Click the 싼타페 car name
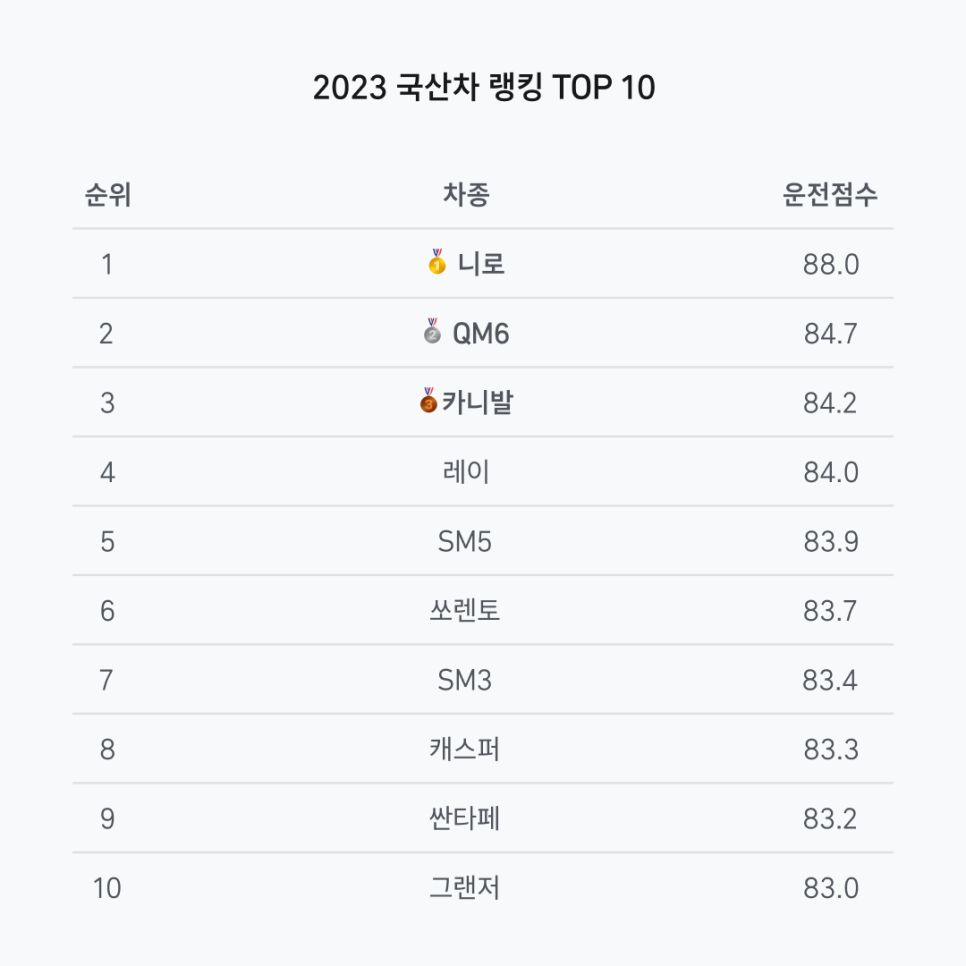 pyautogui.click(x=465, y=819)
